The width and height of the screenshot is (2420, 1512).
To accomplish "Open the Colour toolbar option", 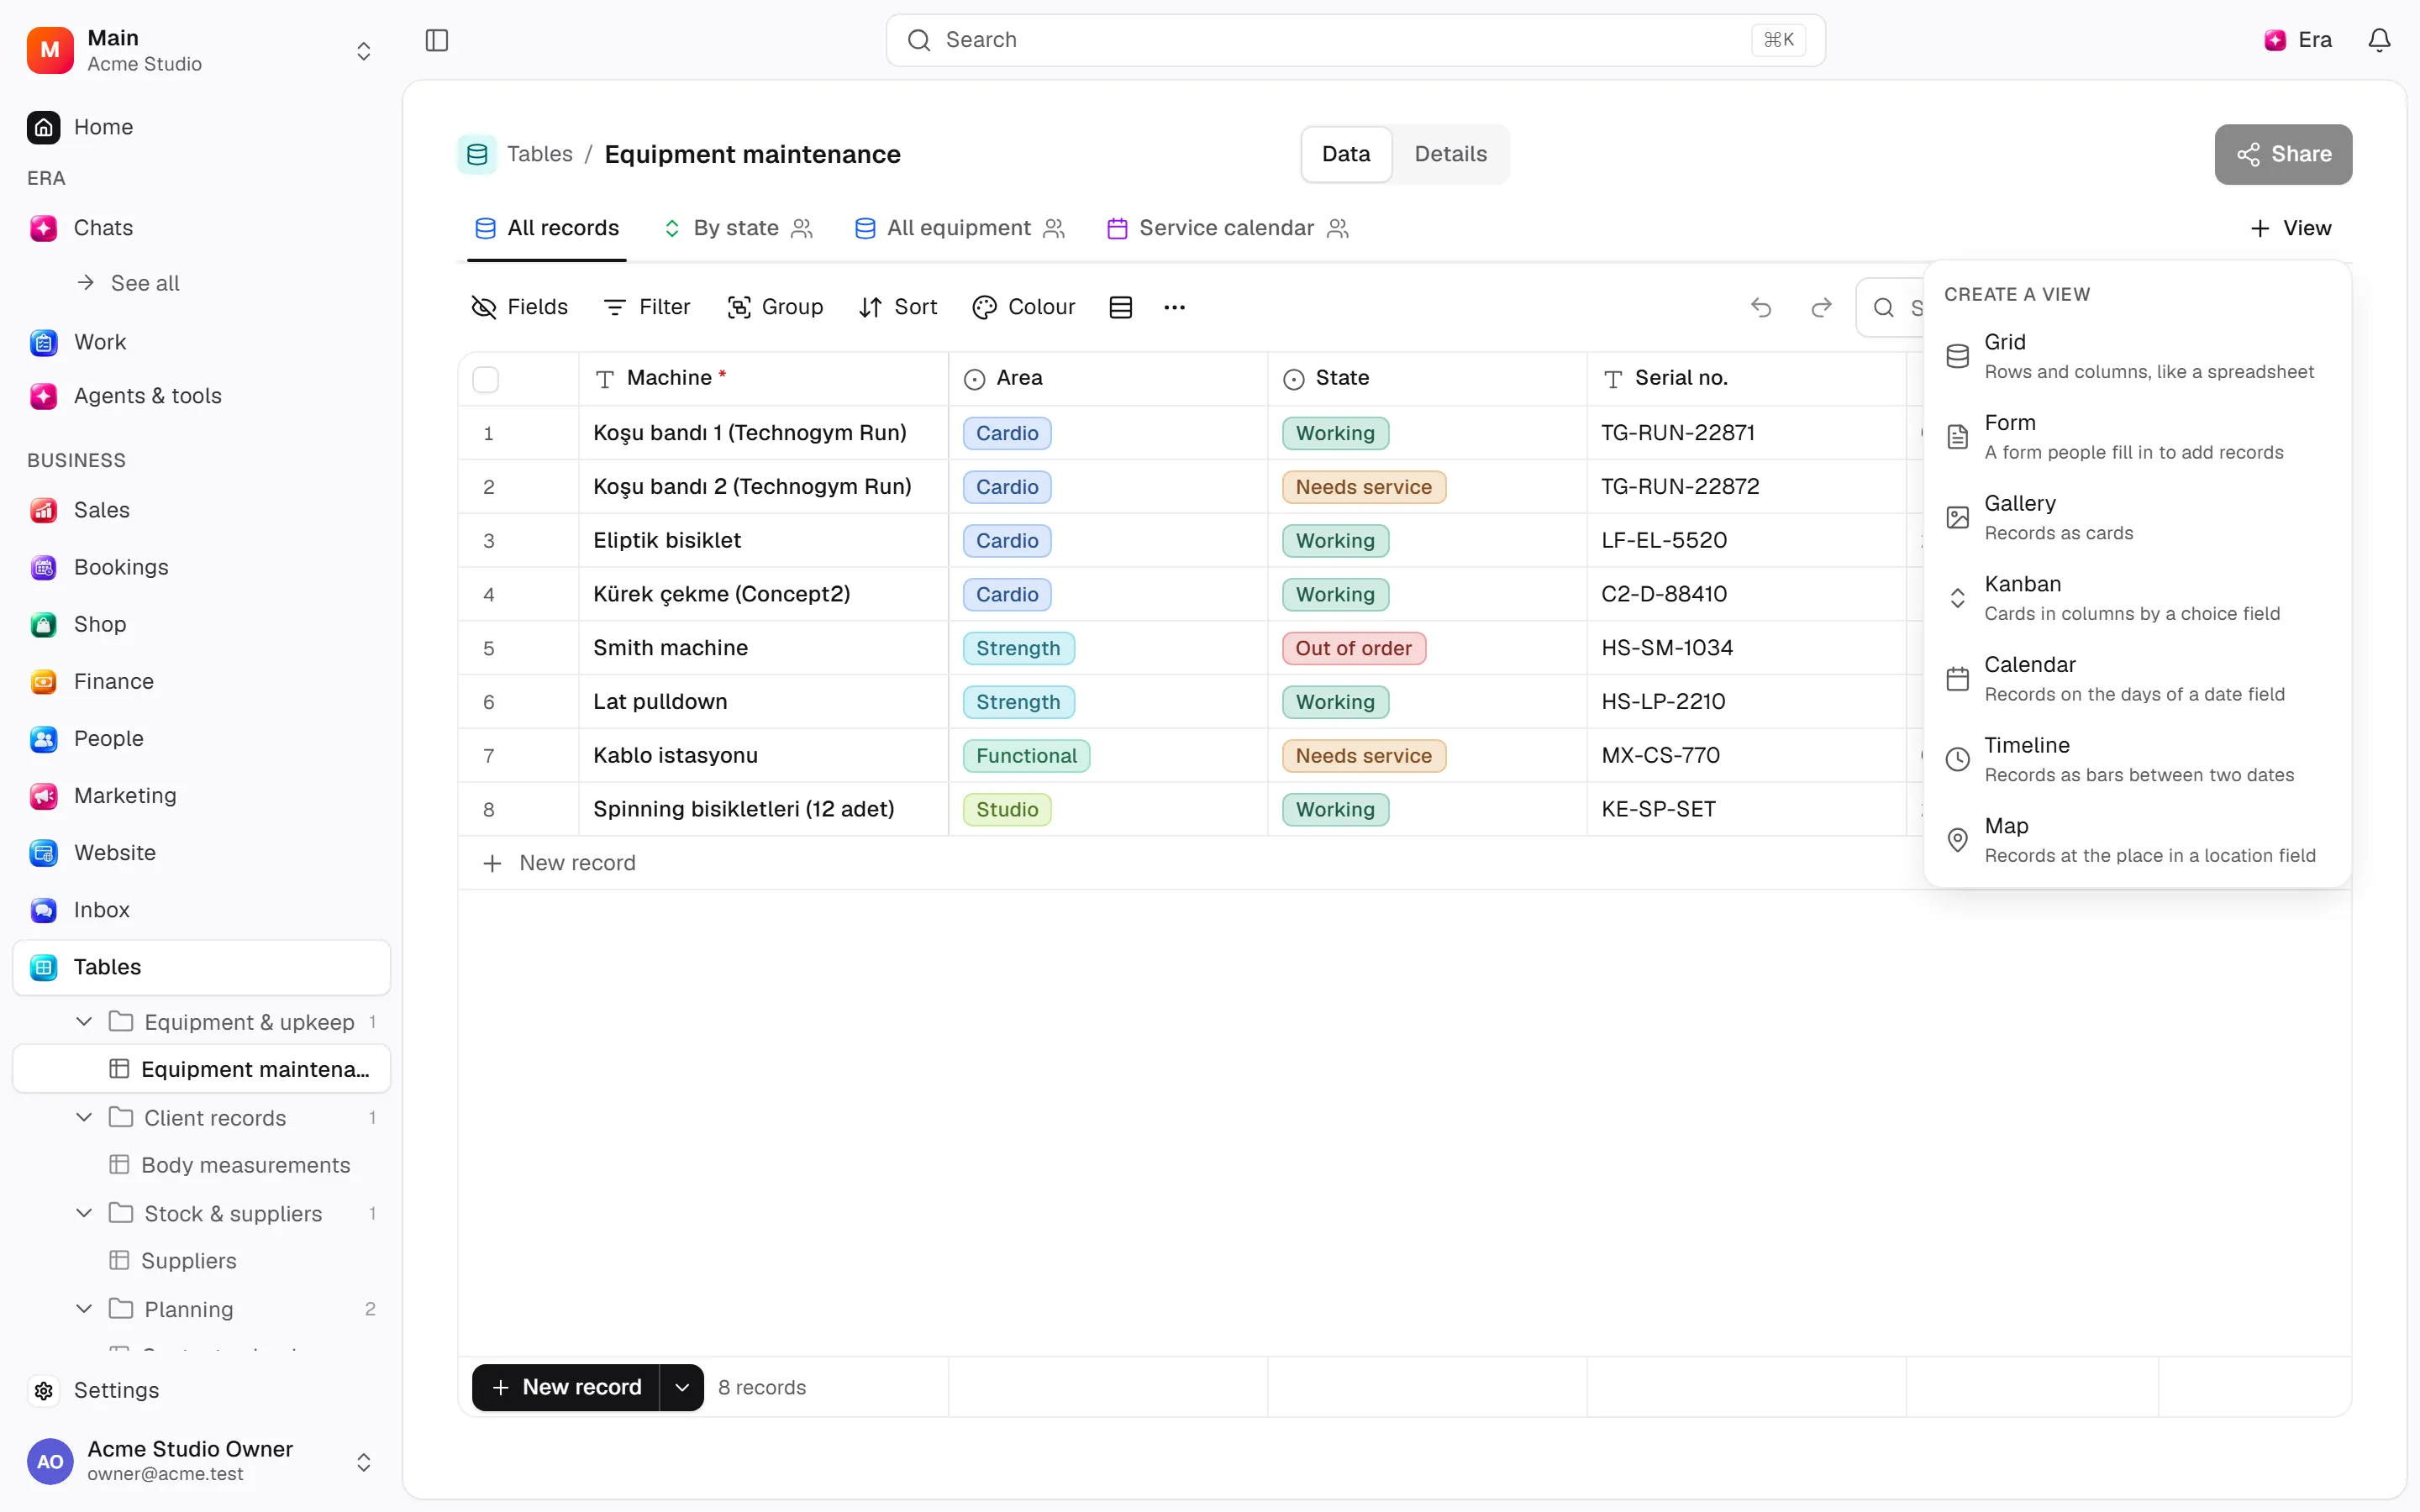I will point(1024,307).
